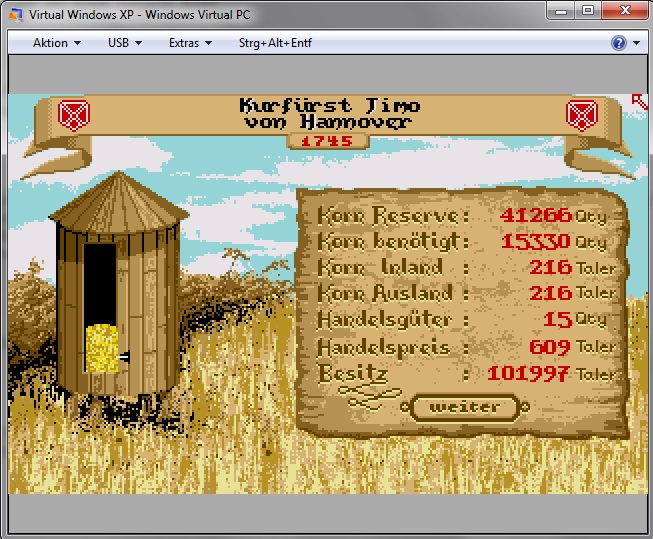This screenshot has height=539, width=653.
Task: Maximize the Virtual PC window
Action: click(588, 10)
